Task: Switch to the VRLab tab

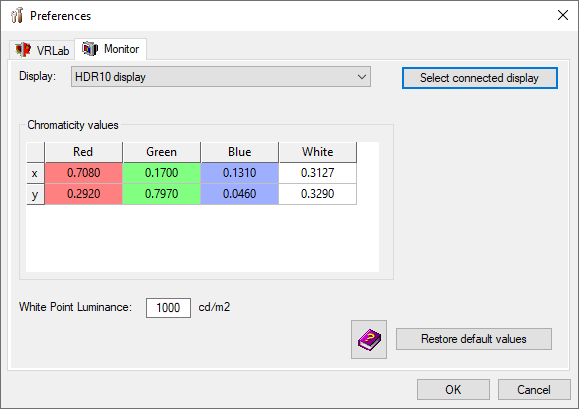Action: 42,50
